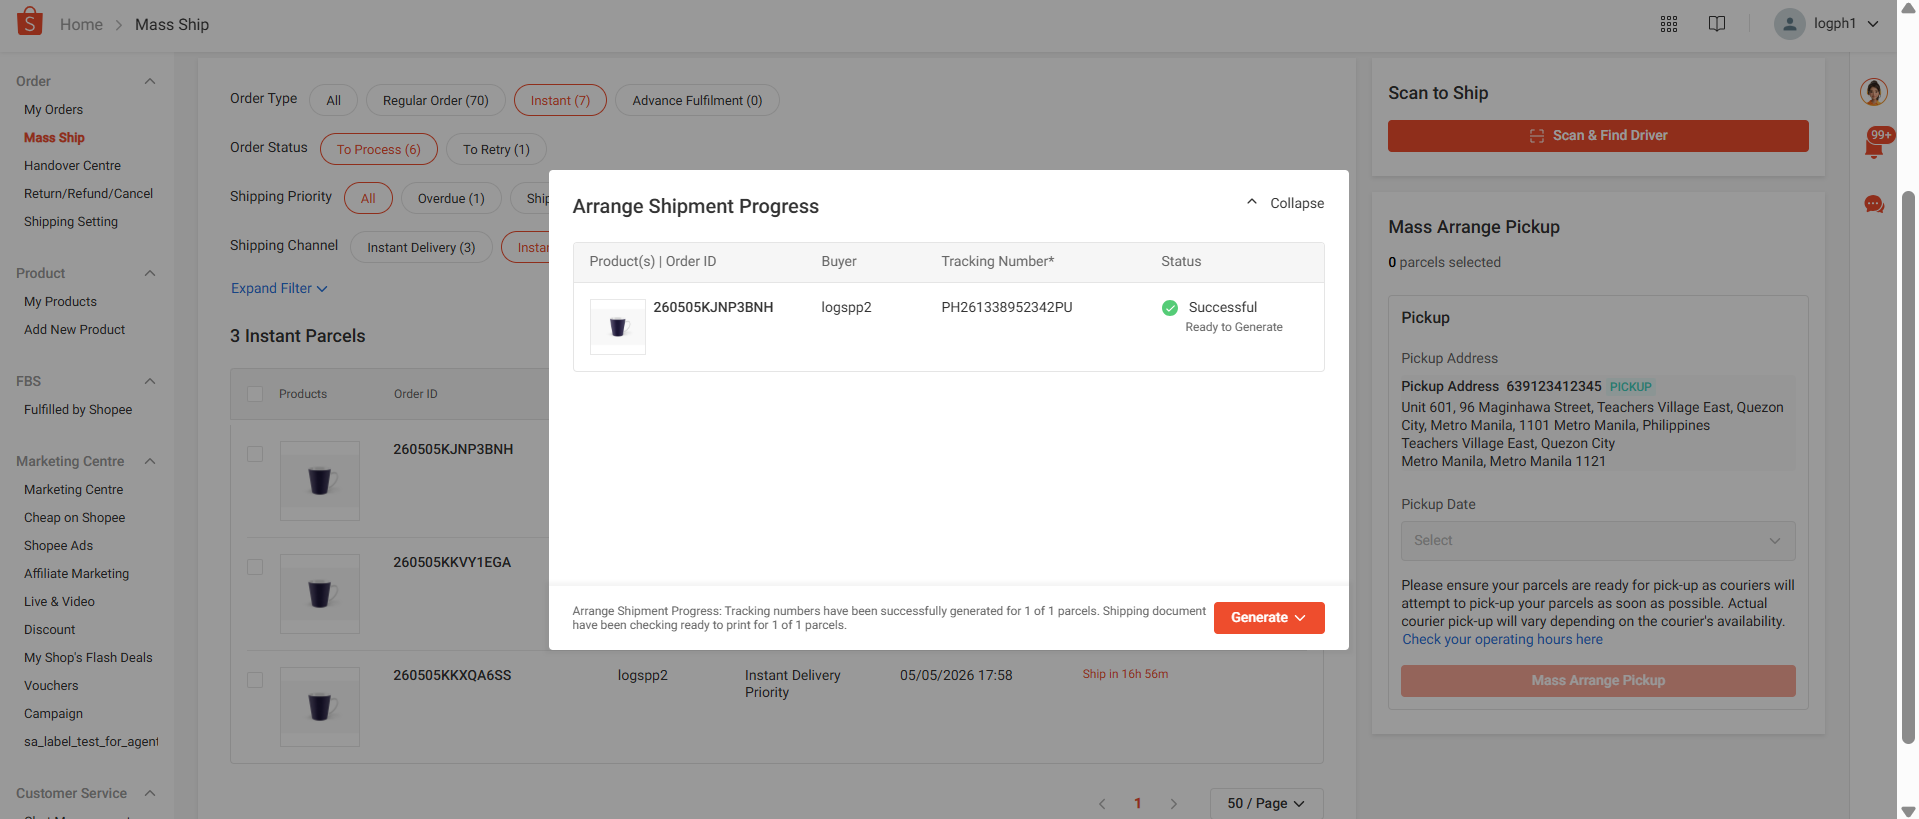Collapse the Arrange Shipment Progress panel
The height and width of the screenshot is (819, 1919).
[1285, 203]
